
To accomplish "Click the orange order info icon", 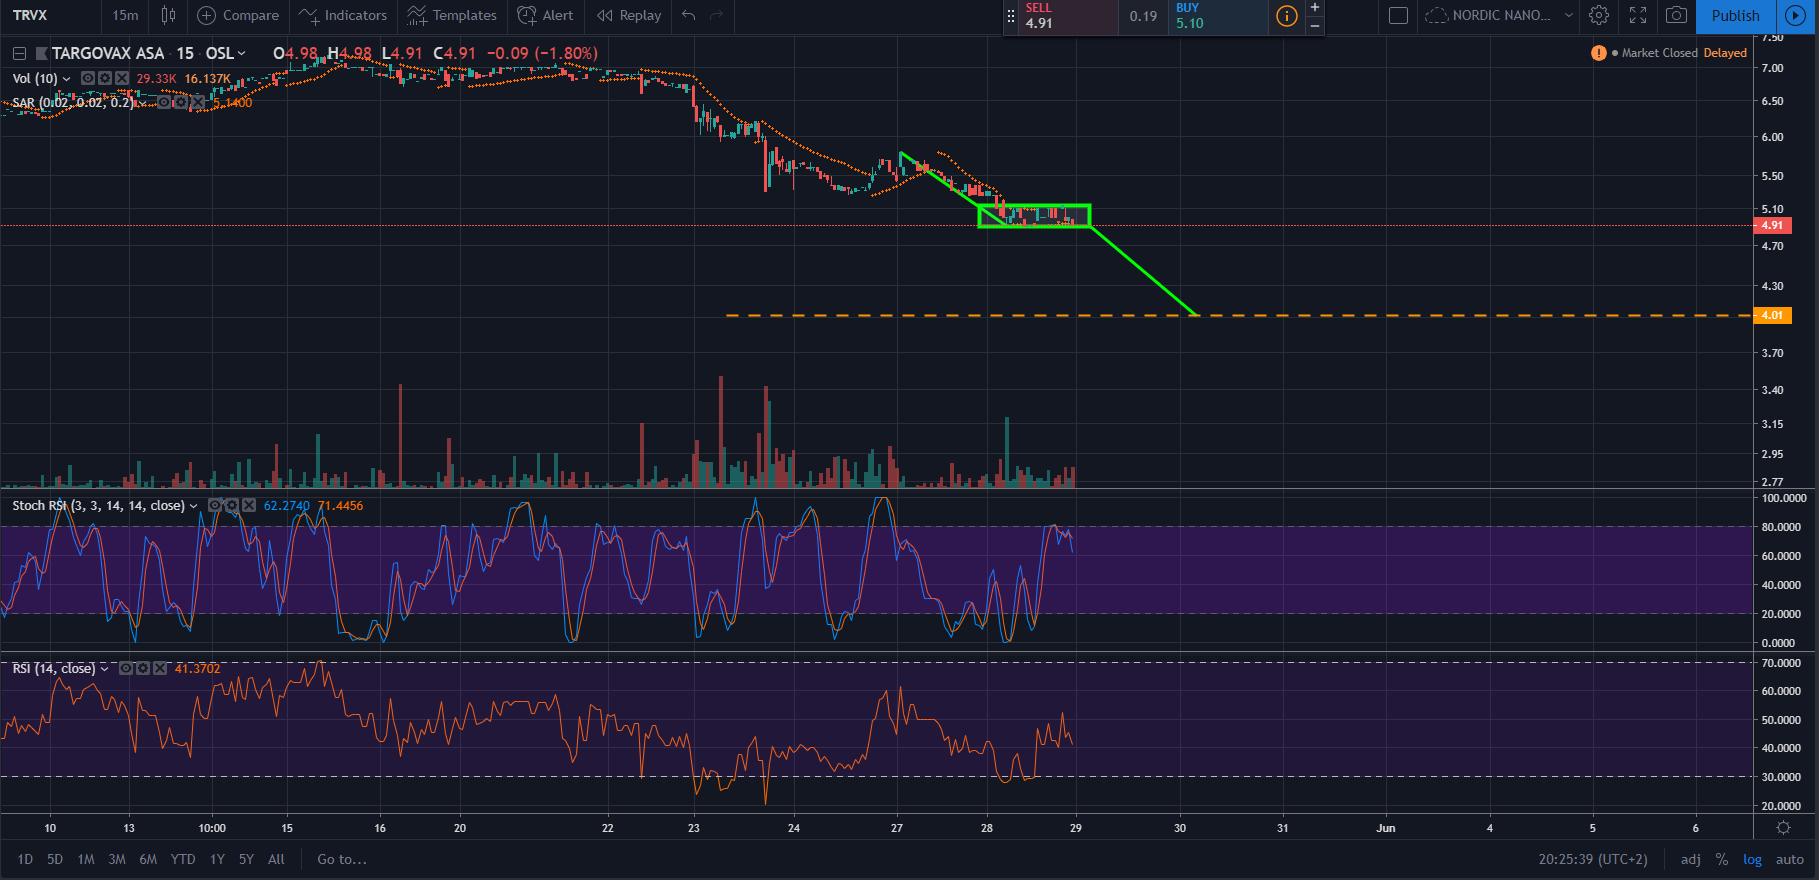I will click(x=1286, y=16).
